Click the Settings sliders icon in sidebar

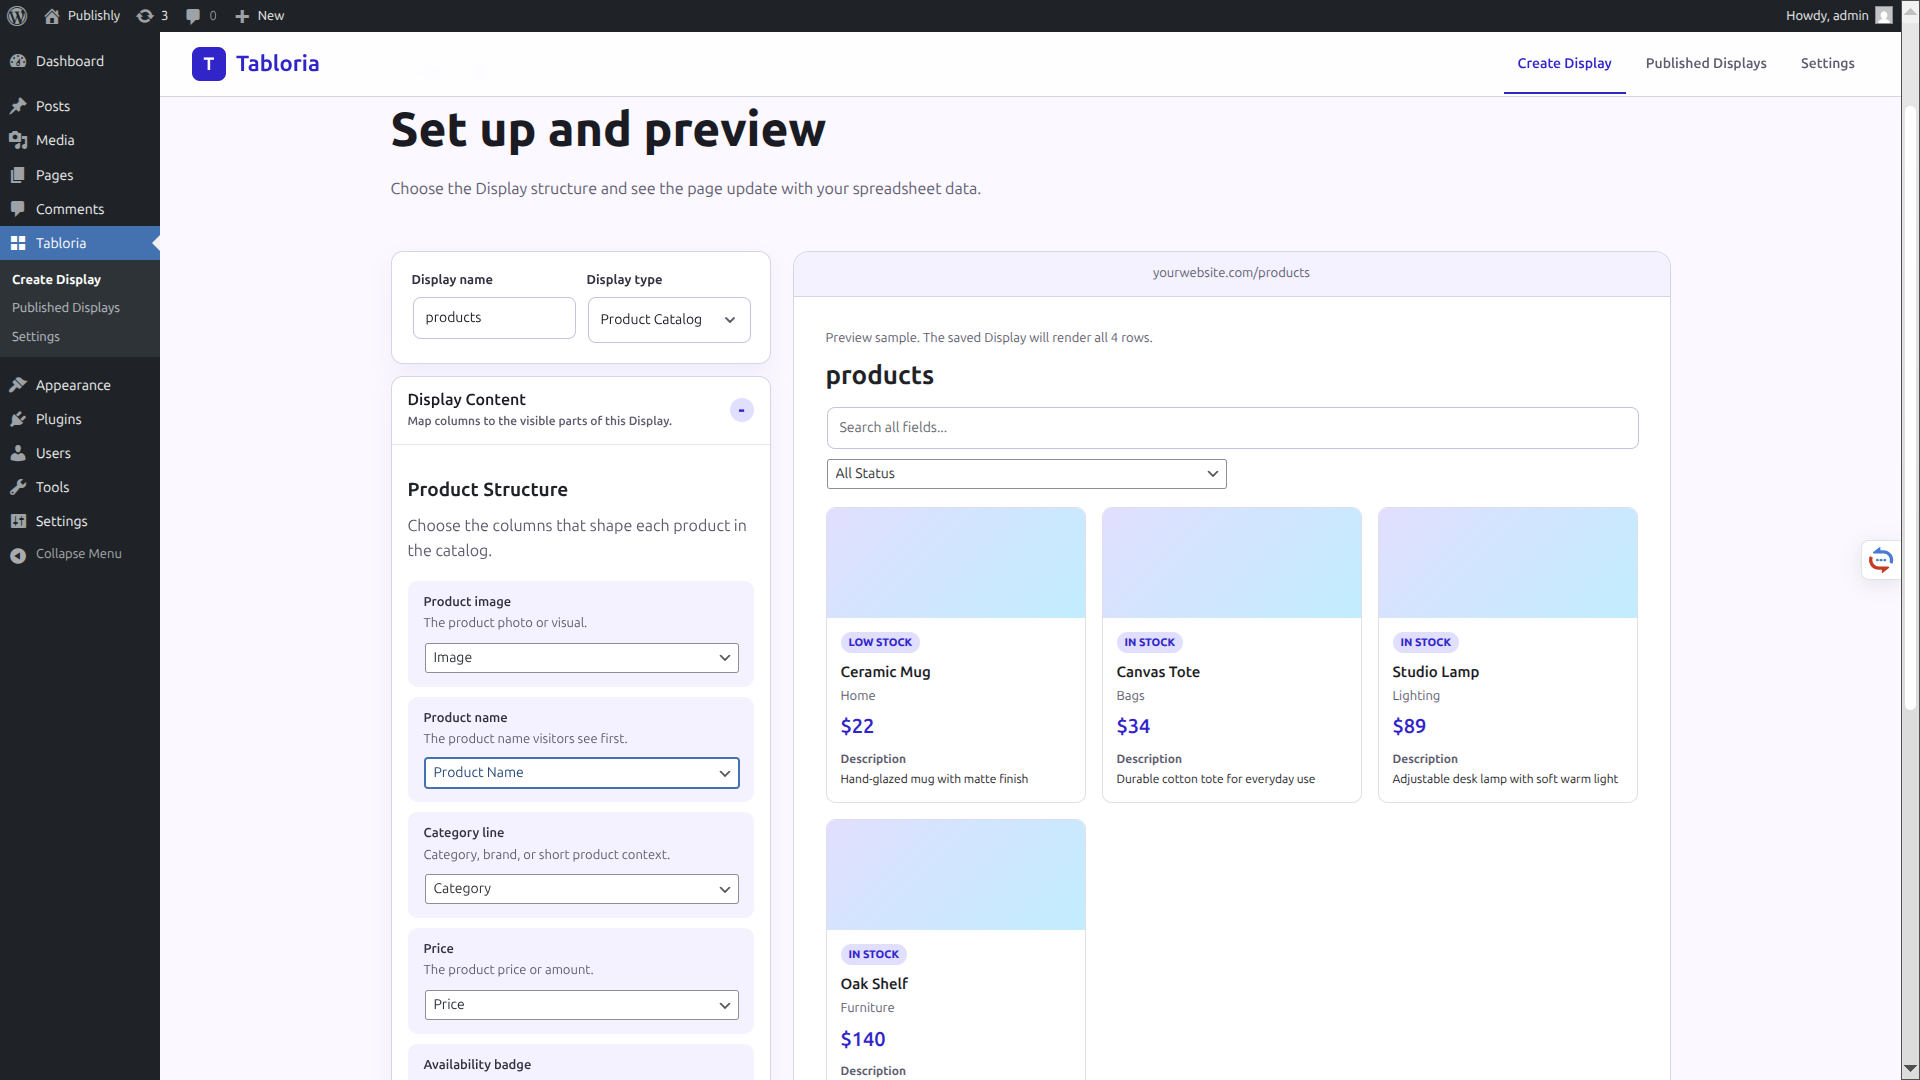(x=18, y=521)
